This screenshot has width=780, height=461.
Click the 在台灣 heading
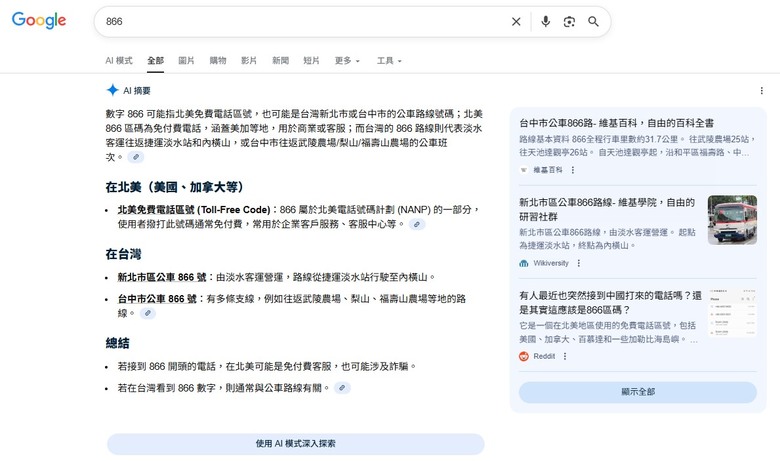point(123,254)
